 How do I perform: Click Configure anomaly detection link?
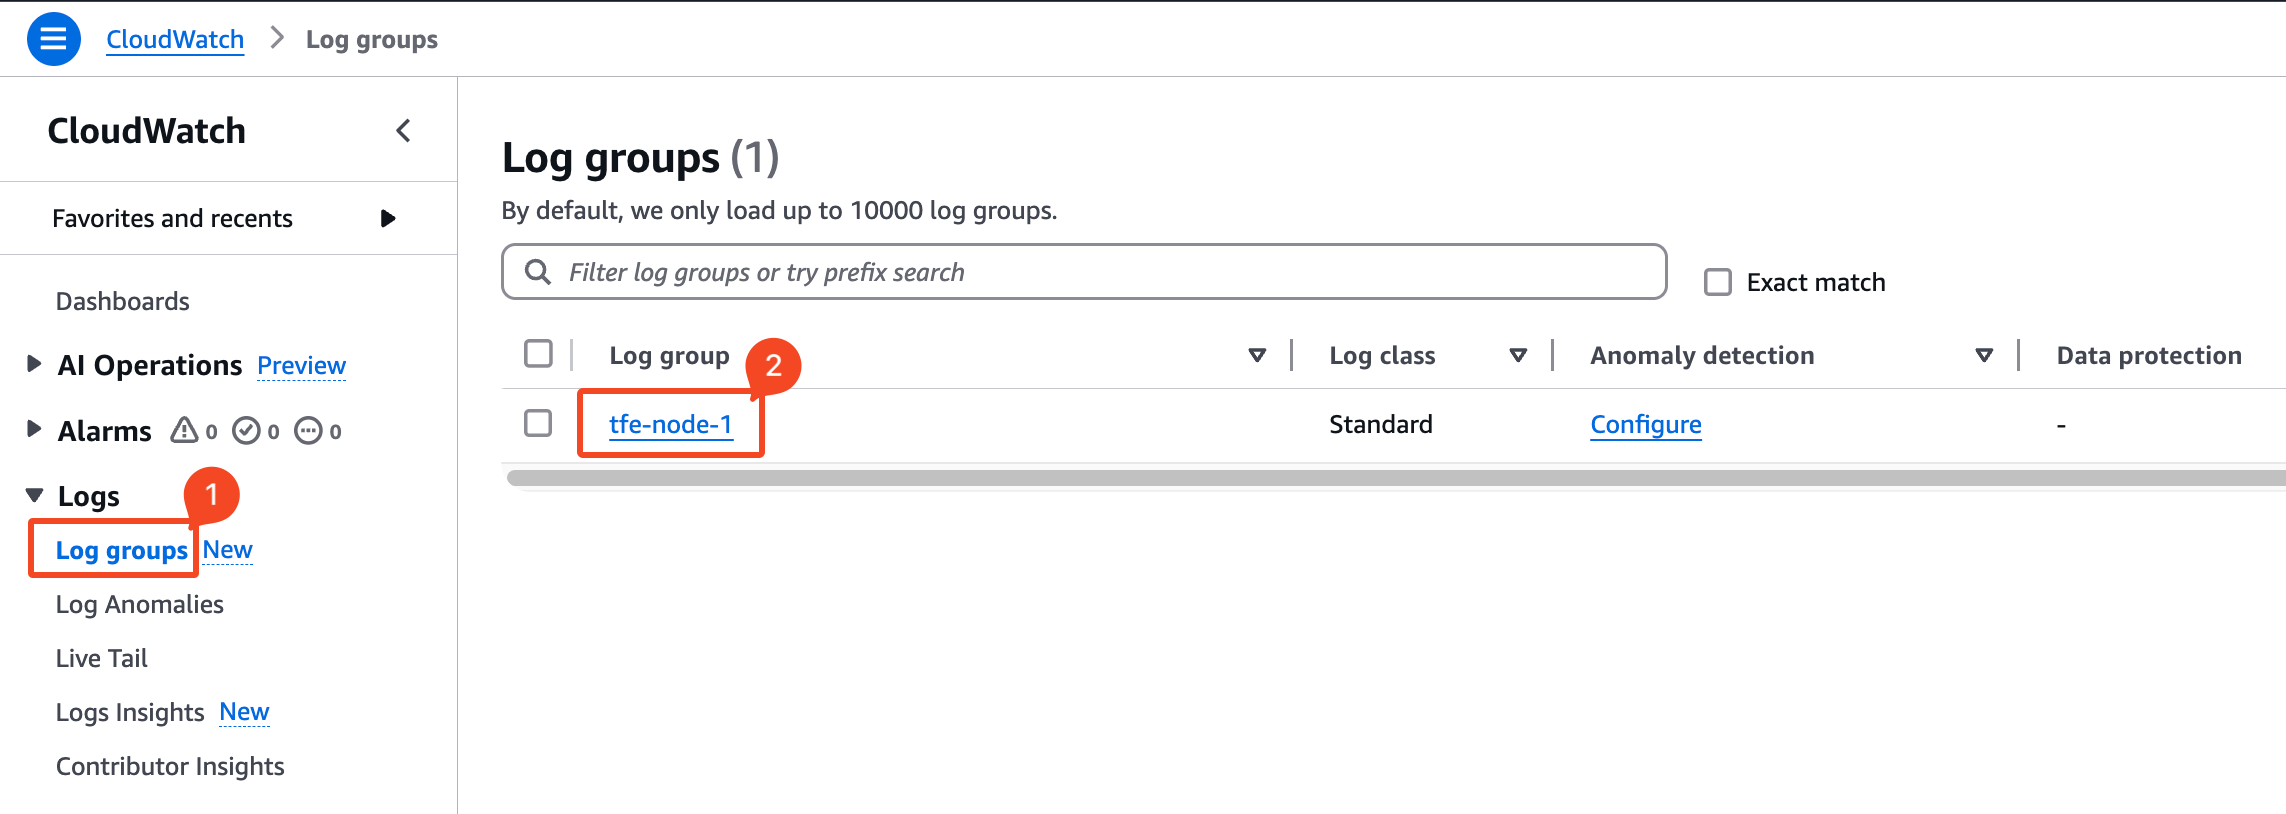1645,424
